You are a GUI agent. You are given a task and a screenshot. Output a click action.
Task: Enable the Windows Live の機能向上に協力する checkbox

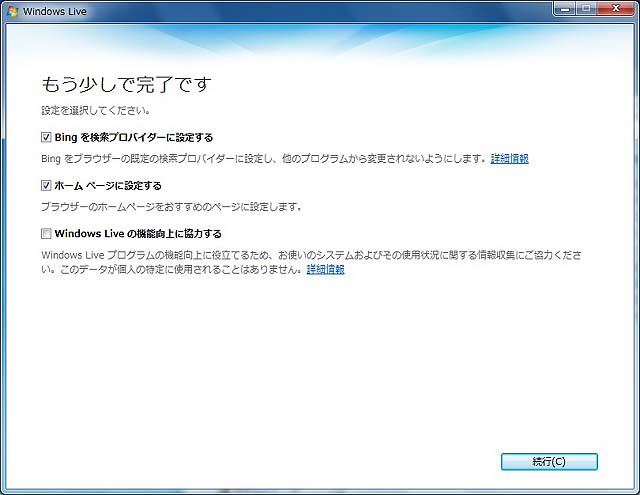coord(46,233)
